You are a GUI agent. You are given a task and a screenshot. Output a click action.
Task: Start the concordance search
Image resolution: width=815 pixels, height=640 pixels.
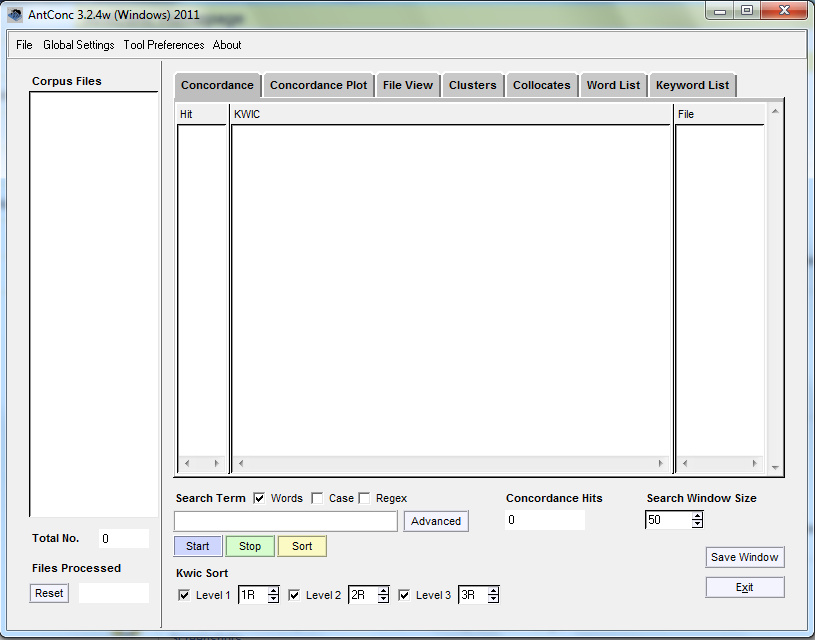[x=198, y=546]
